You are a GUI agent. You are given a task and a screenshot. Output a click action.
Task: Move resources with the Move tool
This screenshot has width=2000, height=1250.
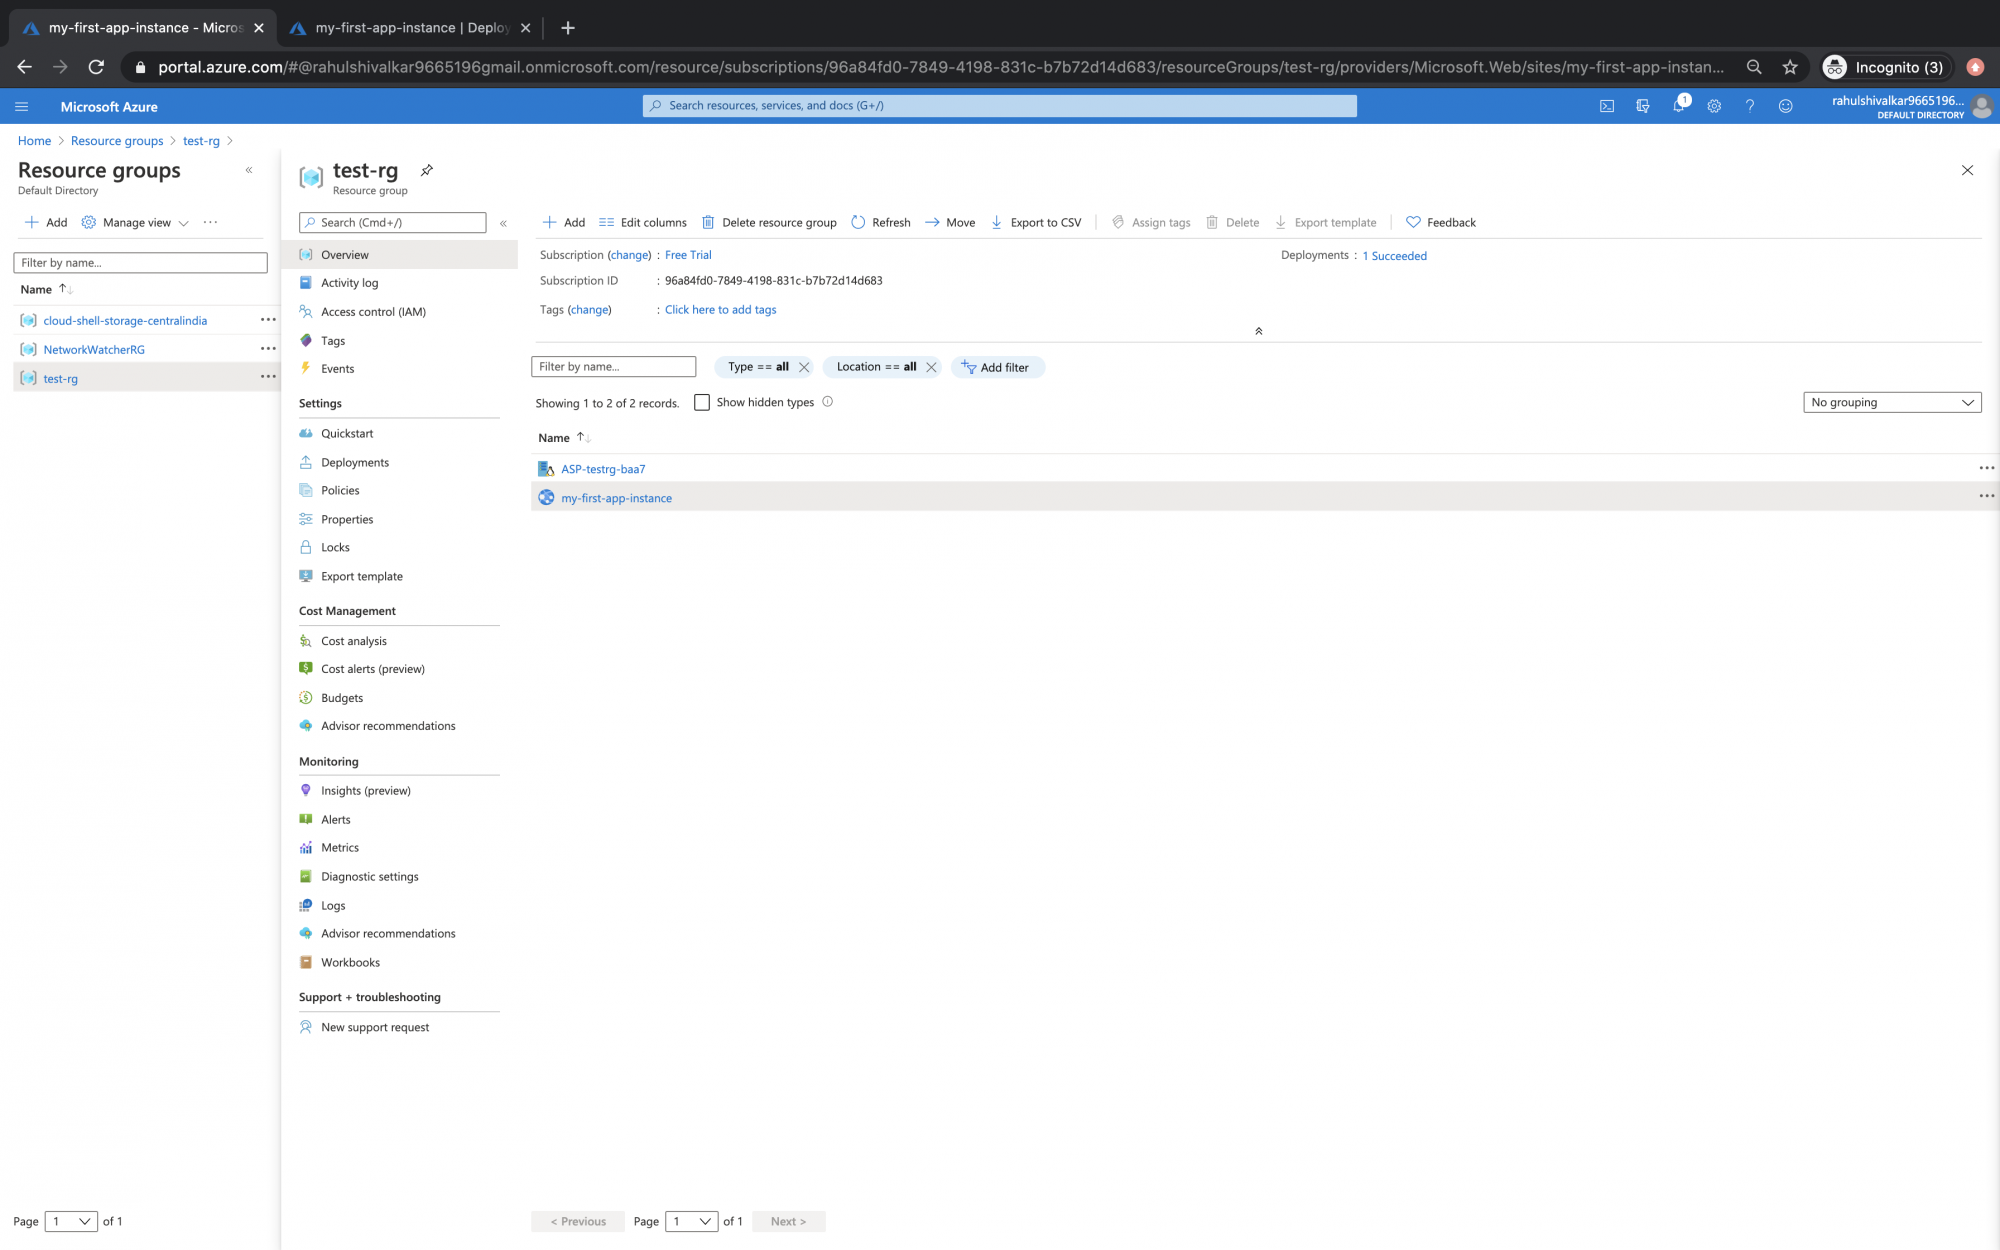(948, 222)
